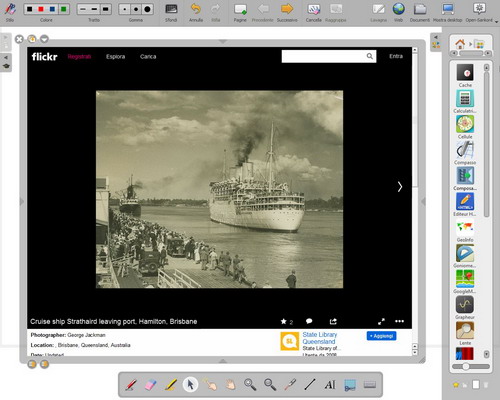Click Entra to sign in
Image resolution: width=500 pixels, height=400 pixels.
[x=396, y=56]
